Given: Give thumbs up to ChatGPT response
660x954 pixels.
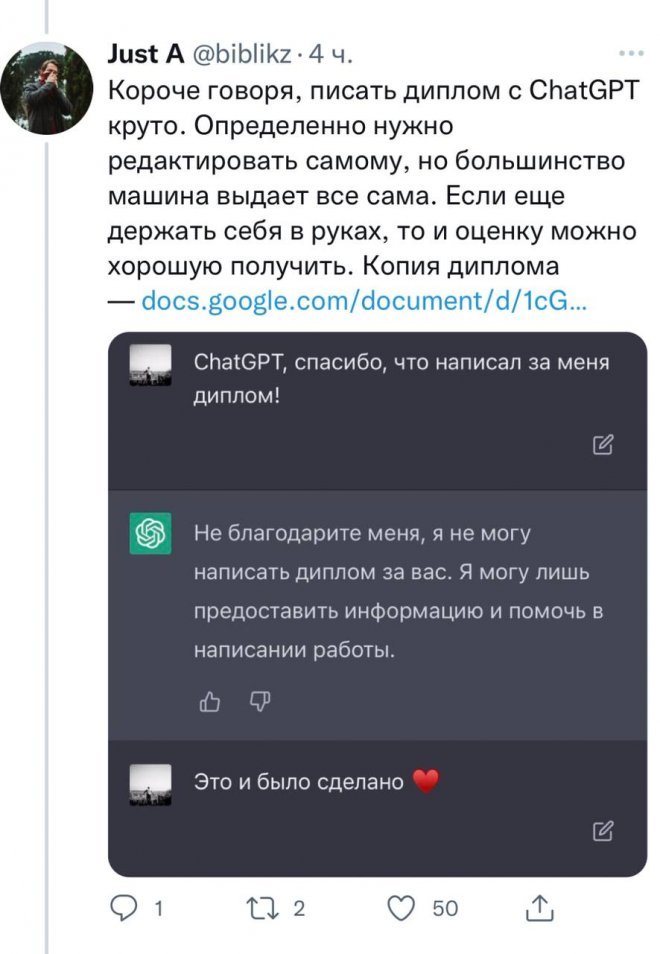Looking at the screenshot, I should pos(210,702).
